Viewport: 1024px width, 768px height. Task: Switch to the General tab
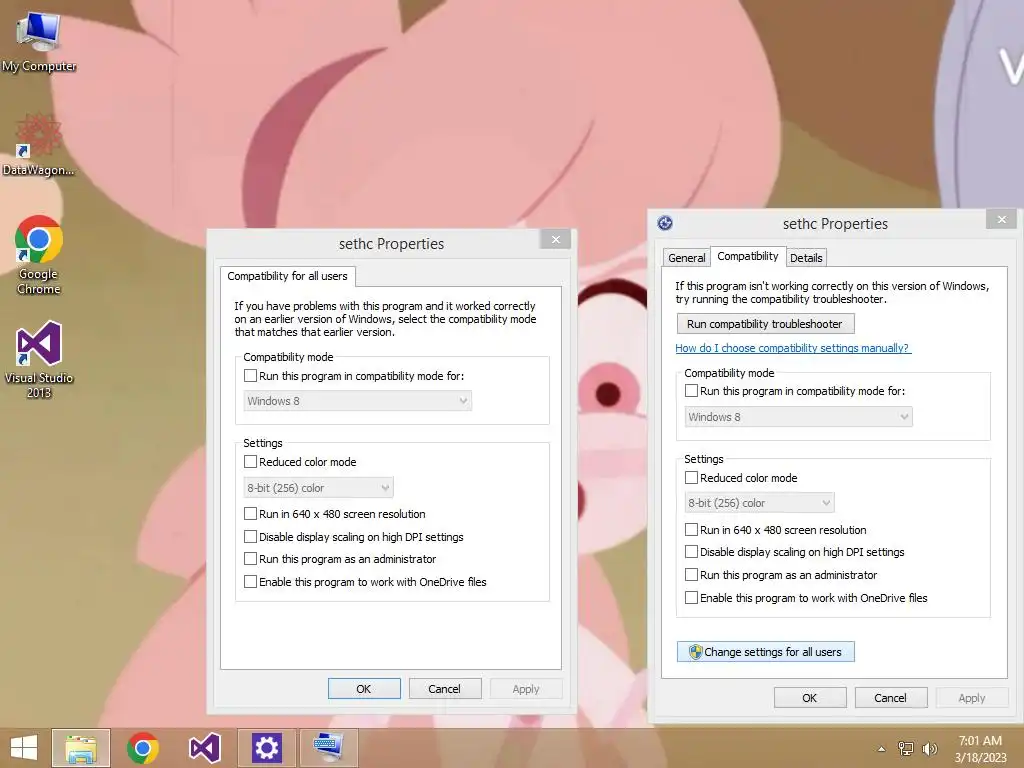tap(686, 258)
